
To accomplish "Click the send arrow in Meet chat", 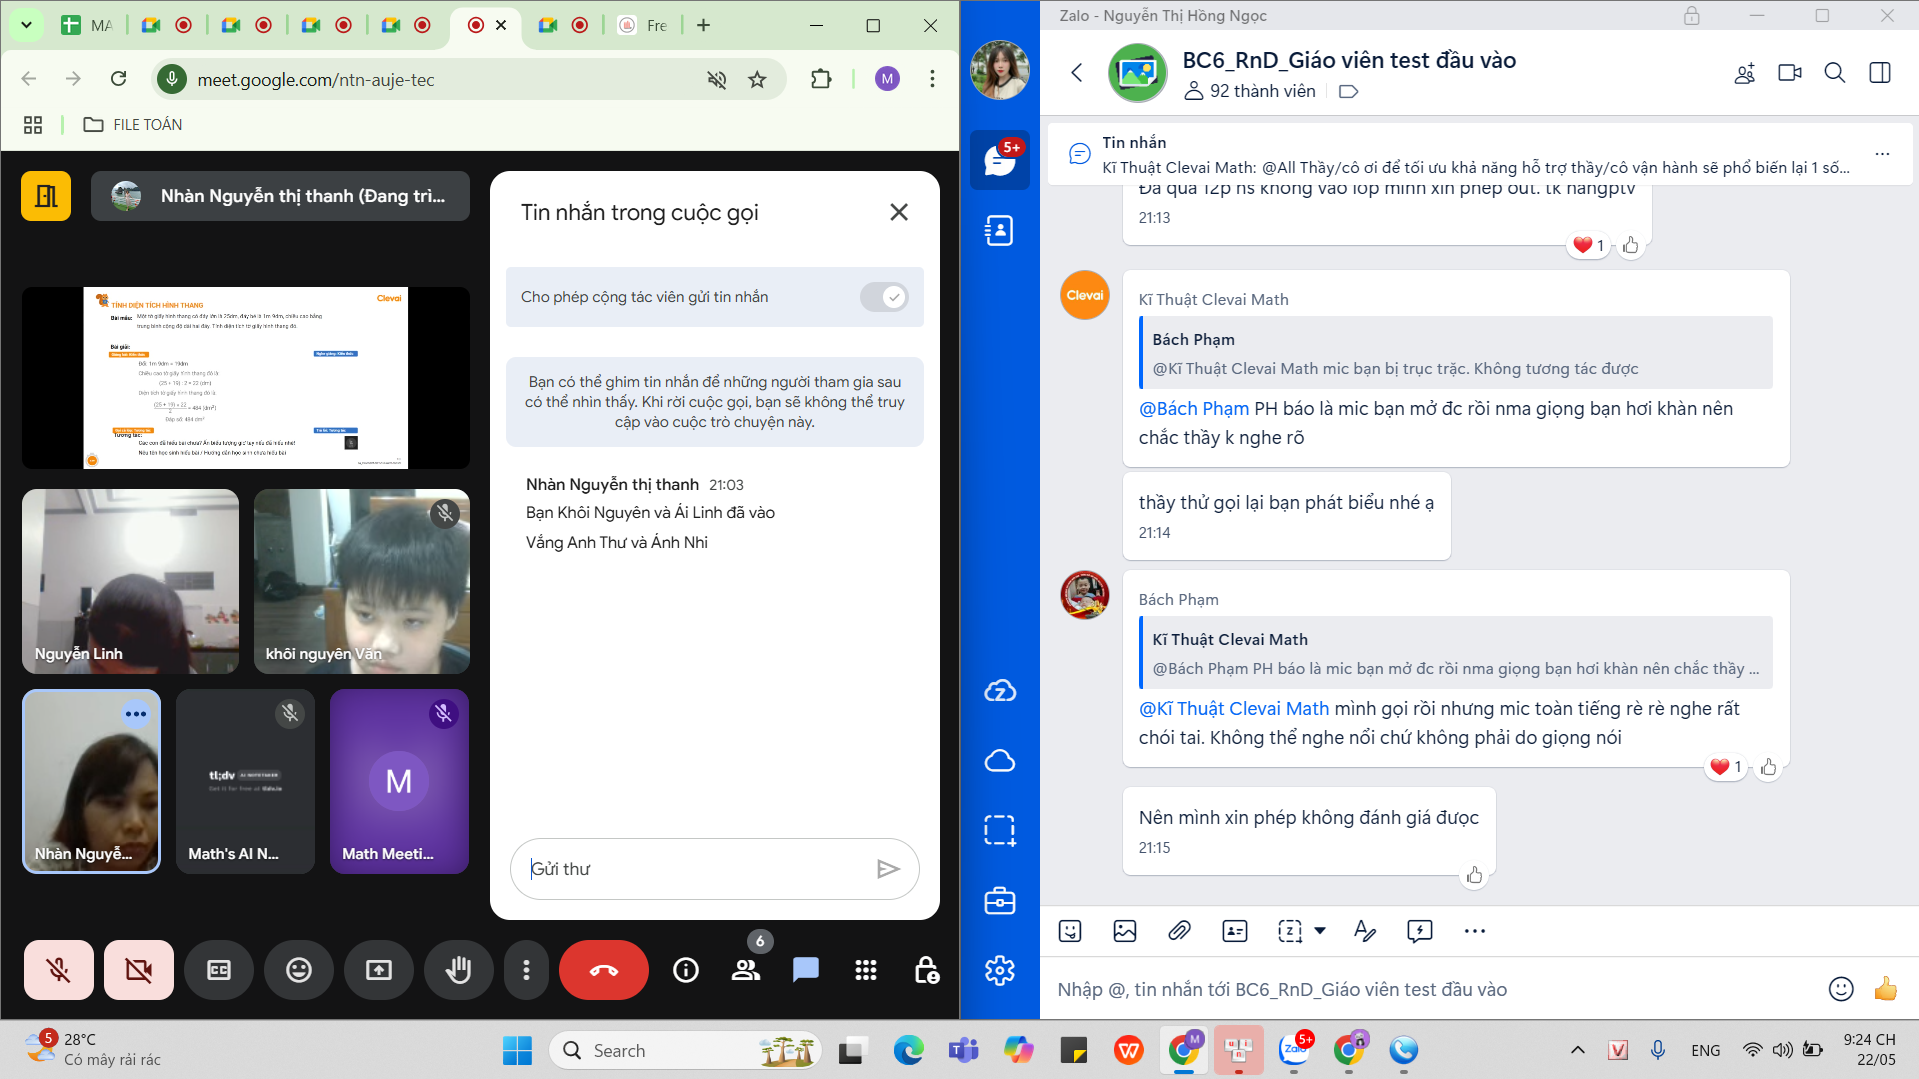I will pos(888,869).
